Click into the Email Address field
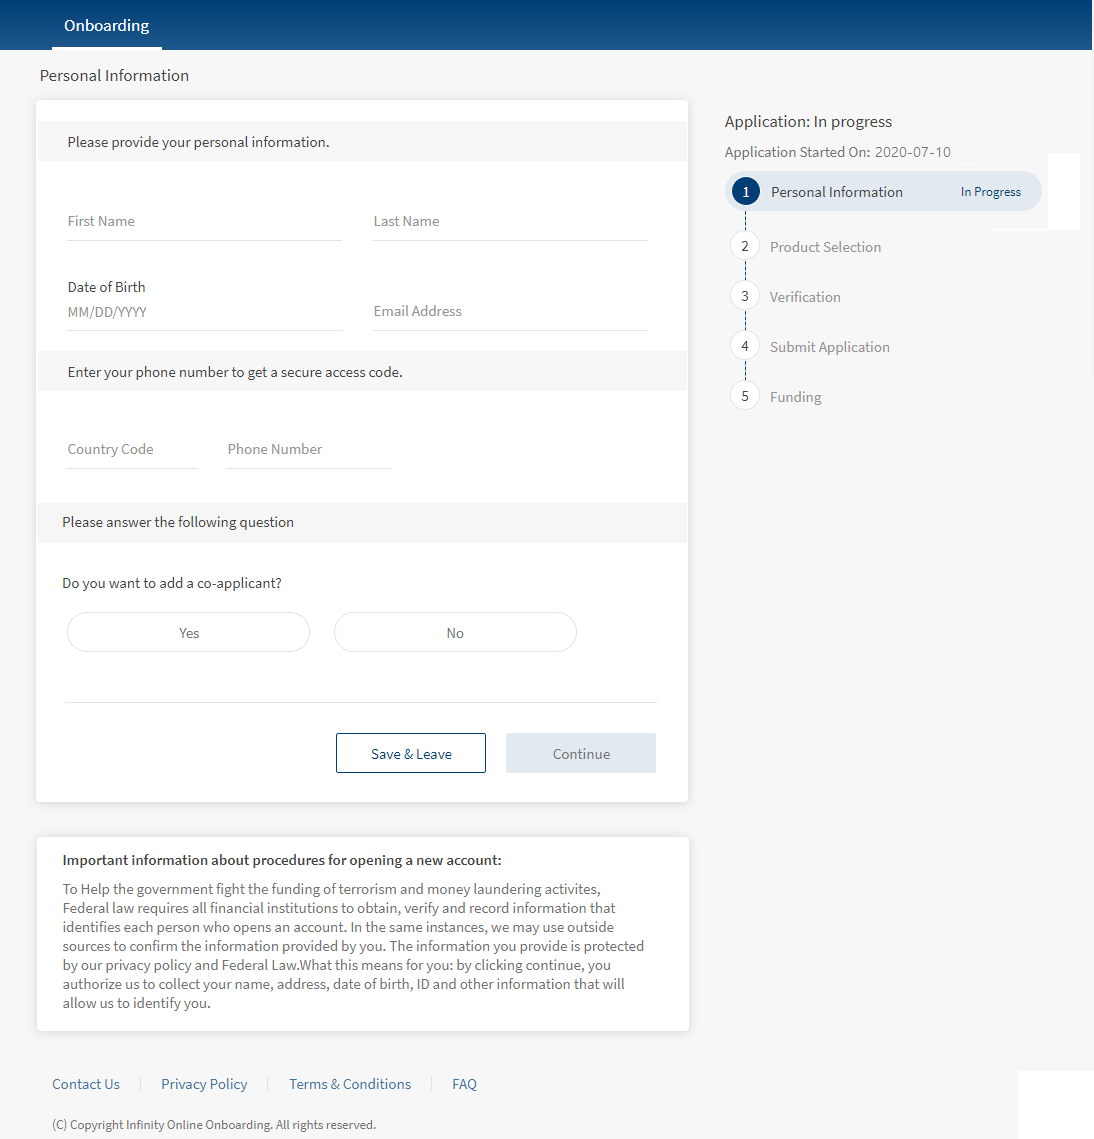The image size is (1094, 1139). (510, 312)
